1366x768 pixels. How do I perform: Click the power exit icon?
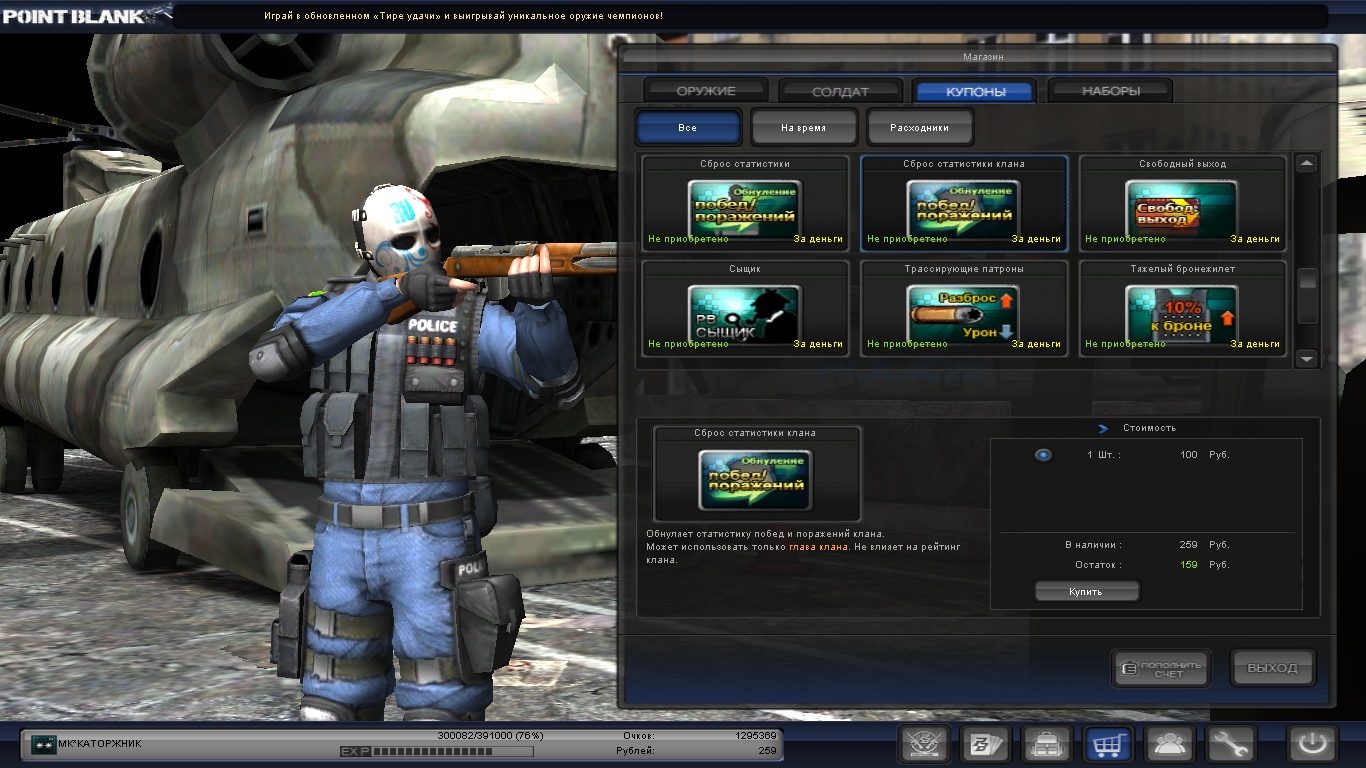pyautogui.click(x=1312, y=745)
